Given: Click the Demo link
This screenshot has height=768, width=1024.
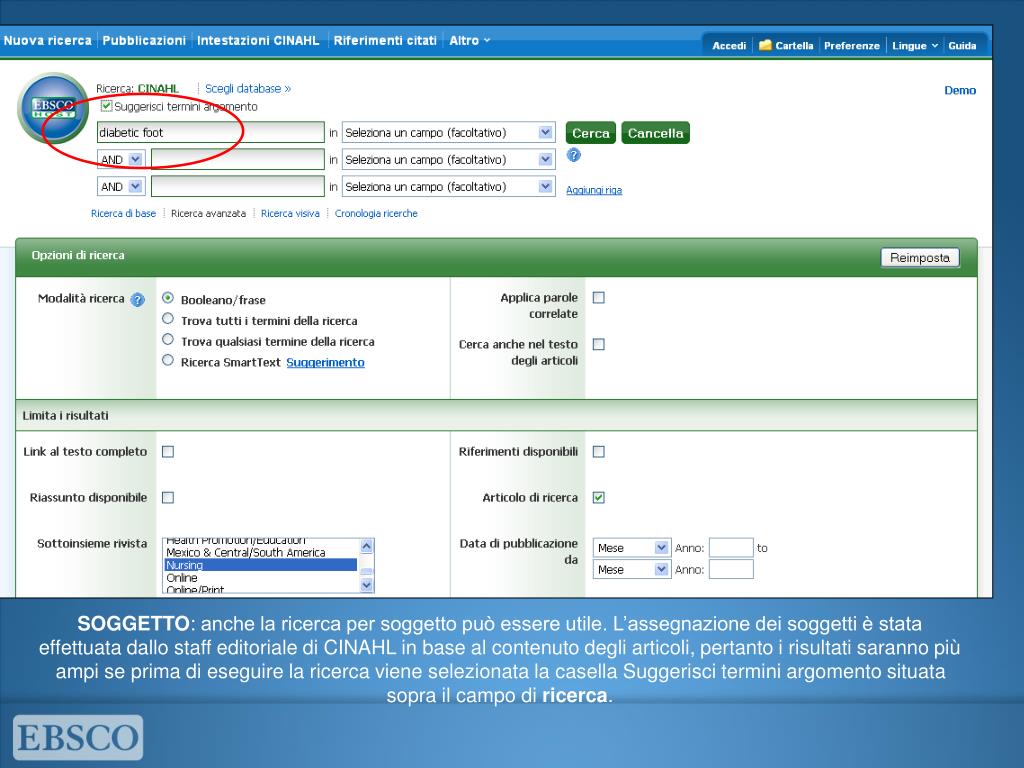Looking at the screenshot, I should click(960, 91).
